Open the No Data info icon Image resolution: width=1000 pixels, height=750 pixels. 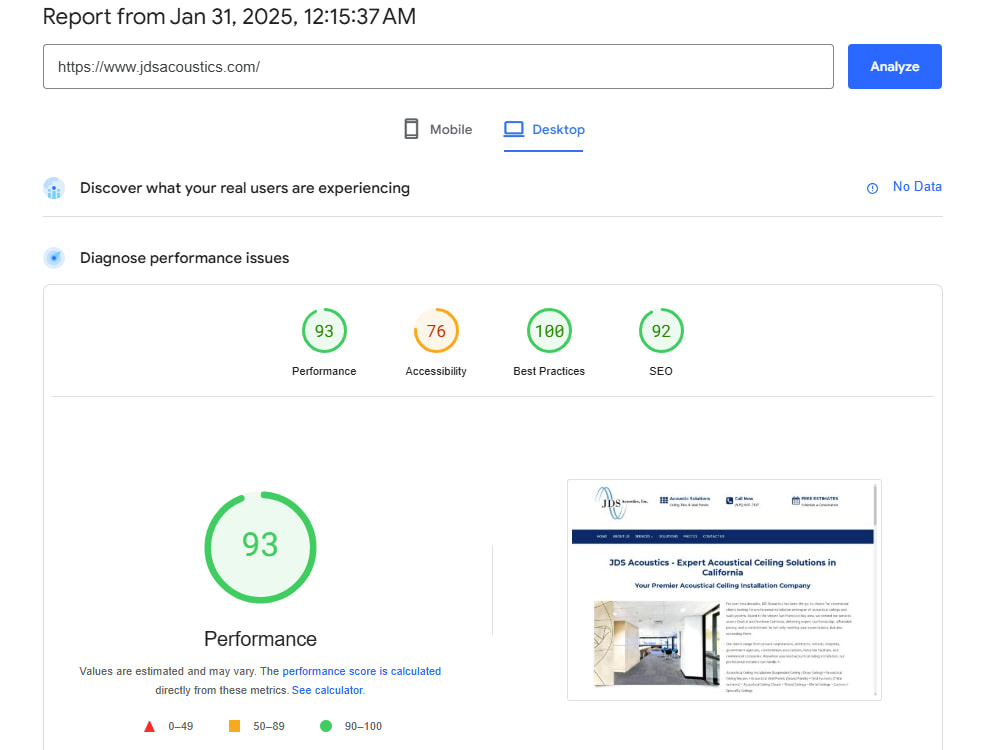[872, 188]
